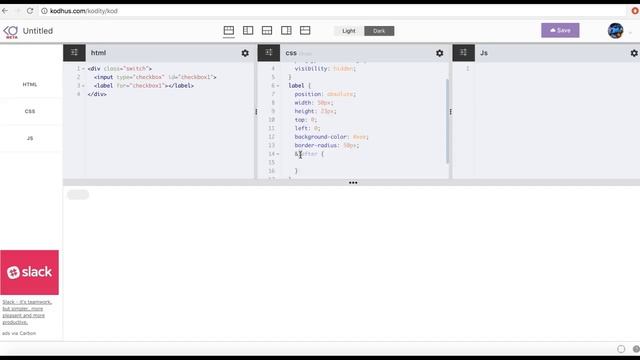
Task: Click the input checkbox line in html
Action: point(155,77)
